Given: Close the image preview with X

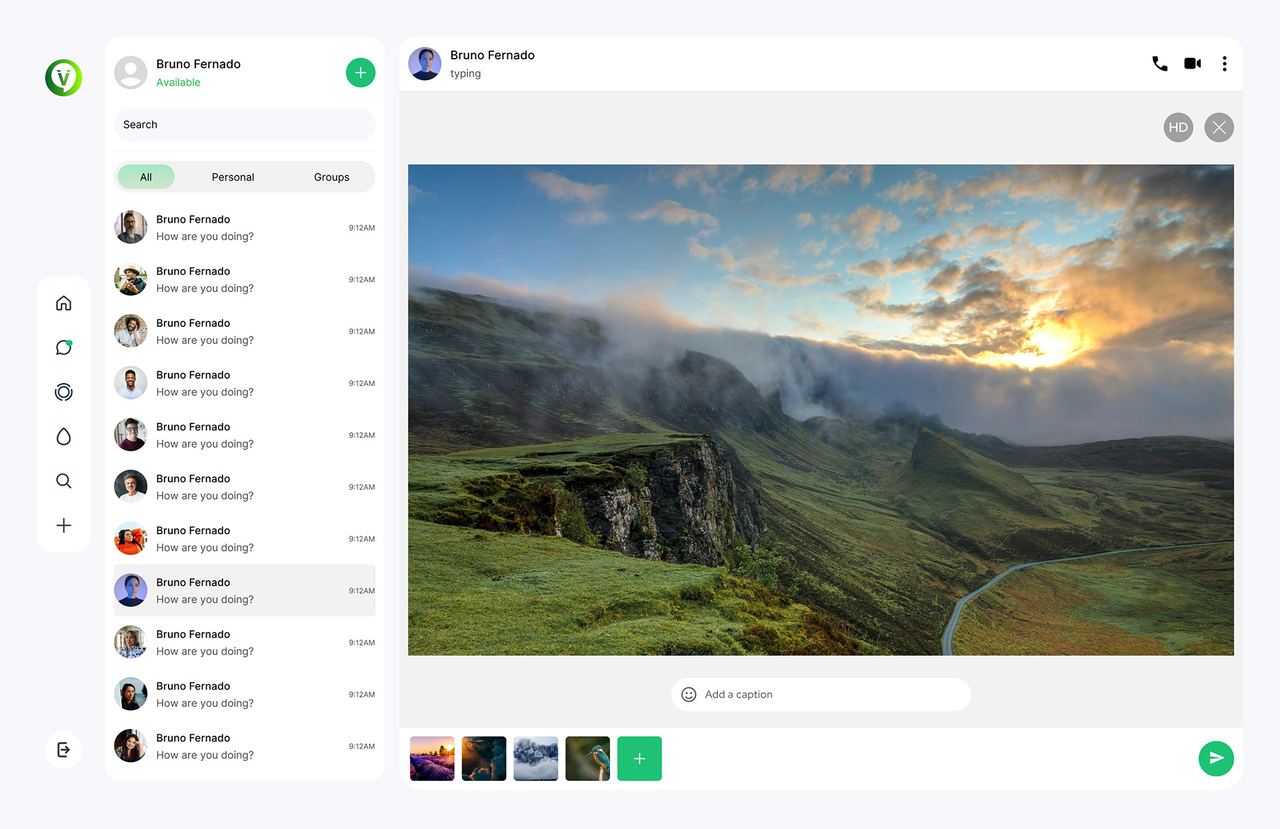Looking at the screenshot, I should tap(1219, 127).
